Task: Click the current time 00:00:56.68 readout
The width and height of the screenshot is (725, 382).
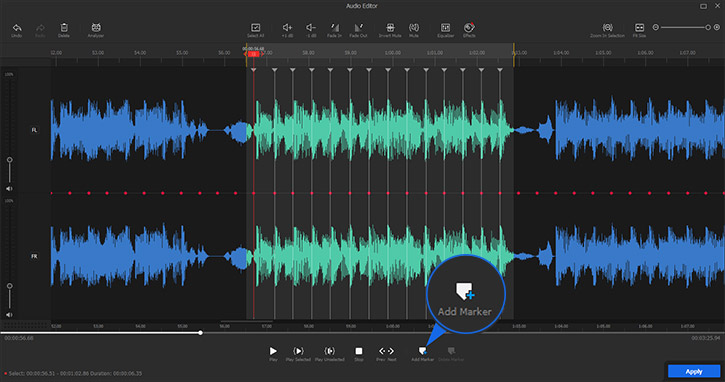Action: coord(19,338)
